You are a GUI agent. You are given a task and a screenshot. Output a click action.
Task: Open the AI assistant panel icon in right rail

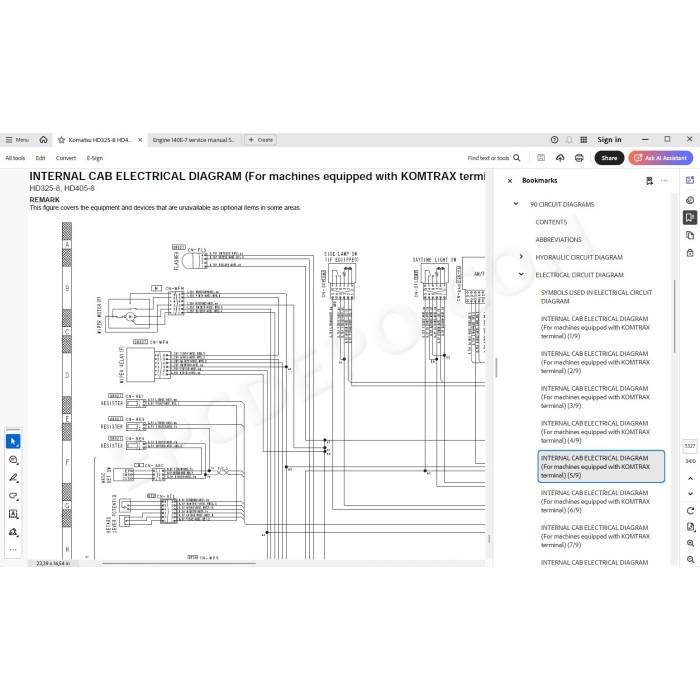[690, 180]
